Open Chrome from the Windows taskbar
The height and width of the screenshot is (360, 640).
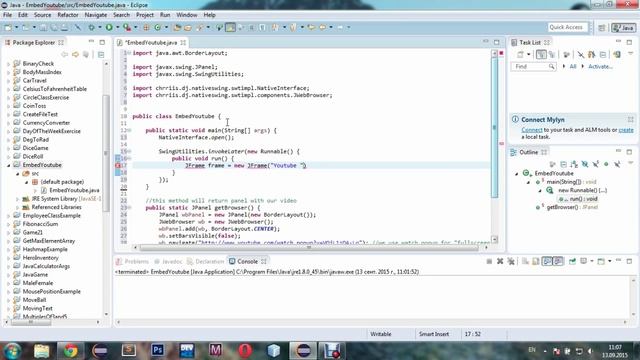coord(71,351)
